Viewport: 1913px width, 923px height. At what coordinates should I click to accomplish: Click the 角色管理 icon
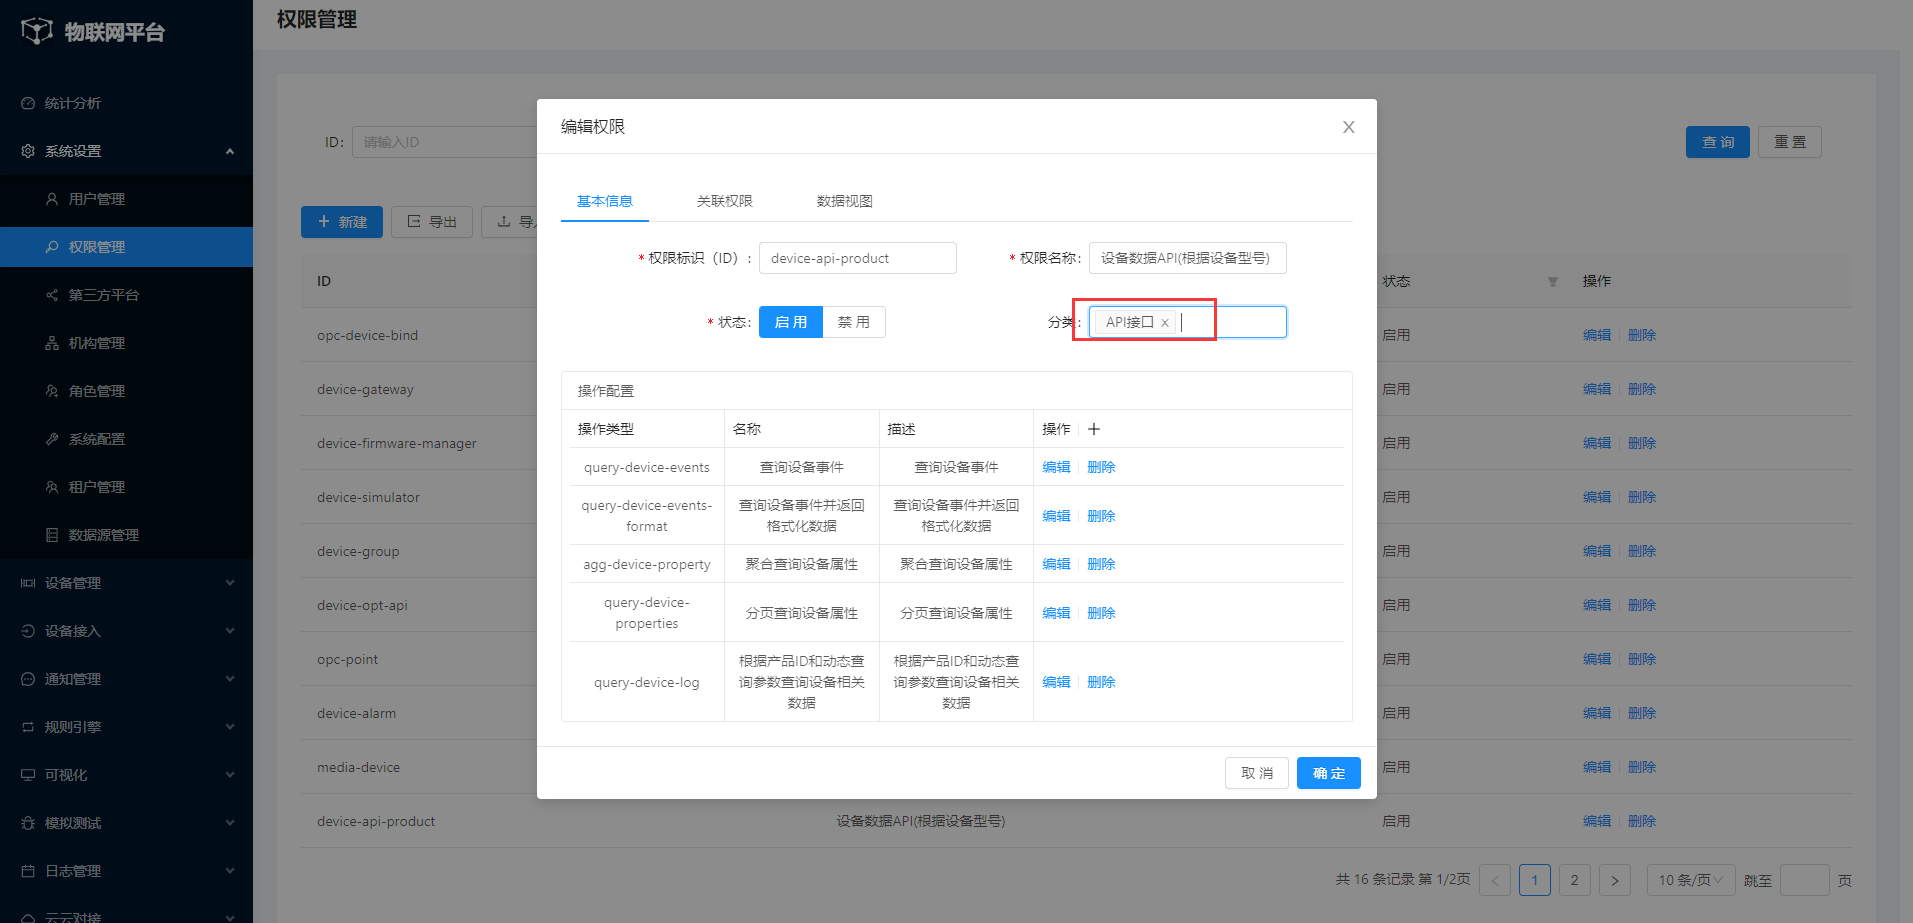(52, 391)
